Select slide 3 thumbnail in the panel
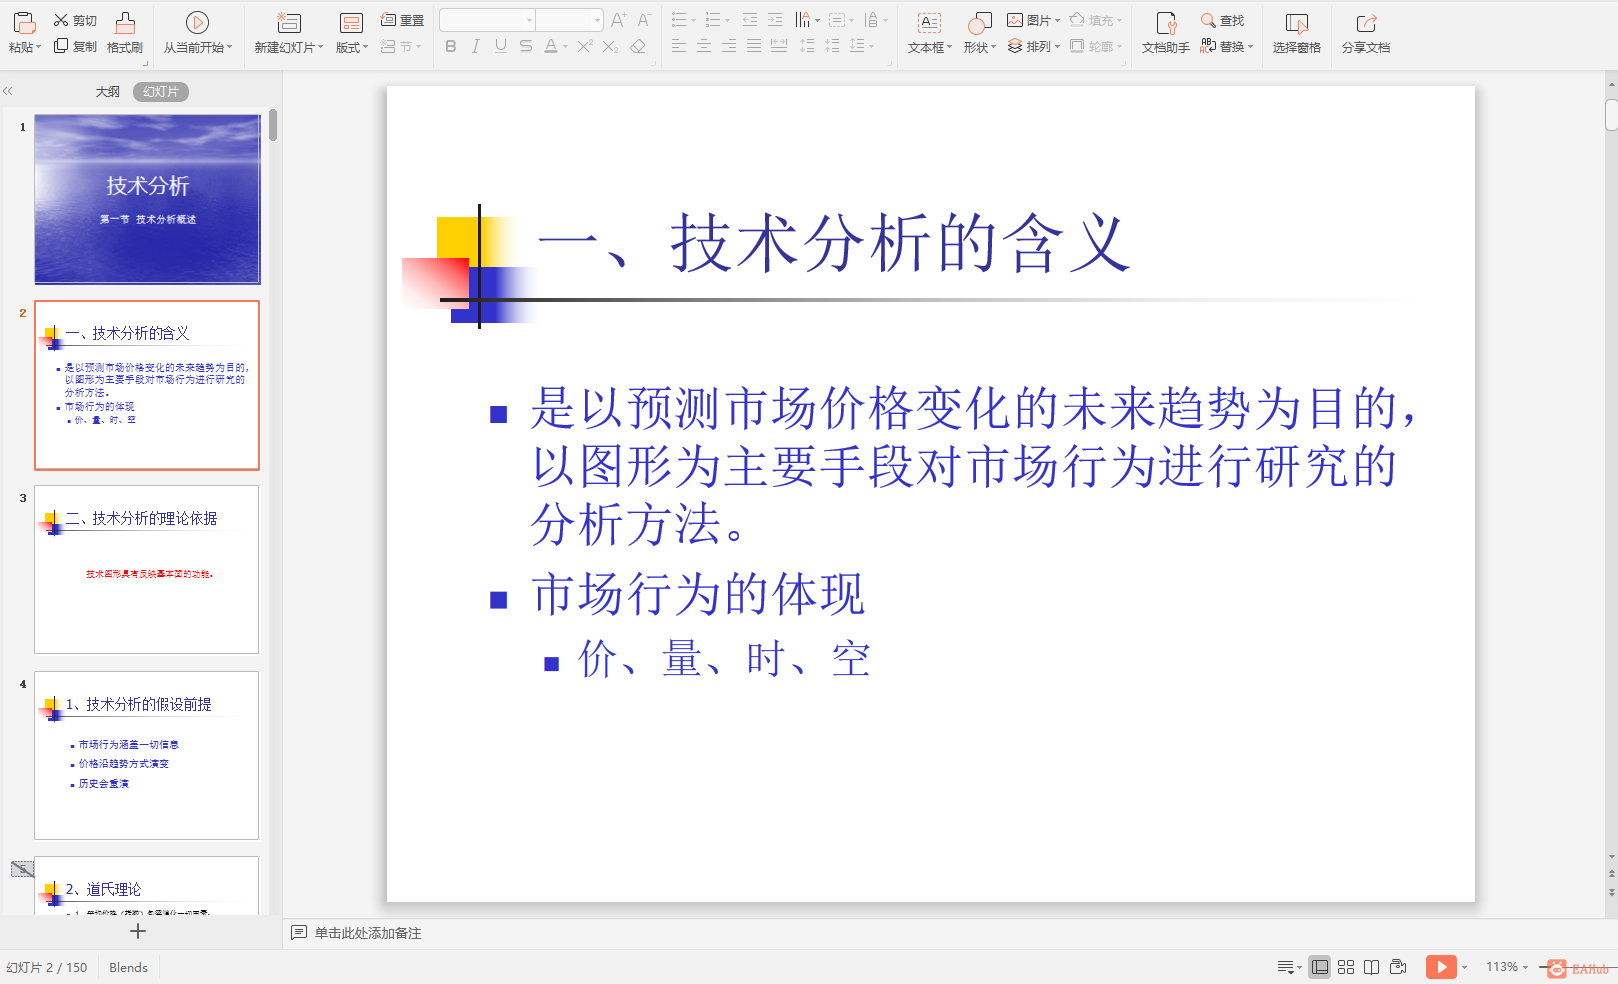The image size is (1618, 984). pyautogui.click(x=146, y=569)
